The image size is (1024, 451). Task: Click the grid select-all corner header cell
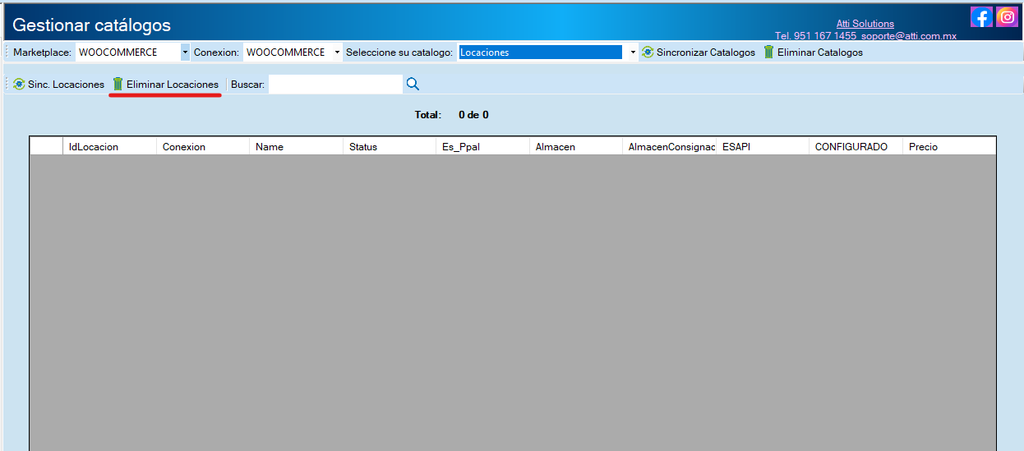46,147
